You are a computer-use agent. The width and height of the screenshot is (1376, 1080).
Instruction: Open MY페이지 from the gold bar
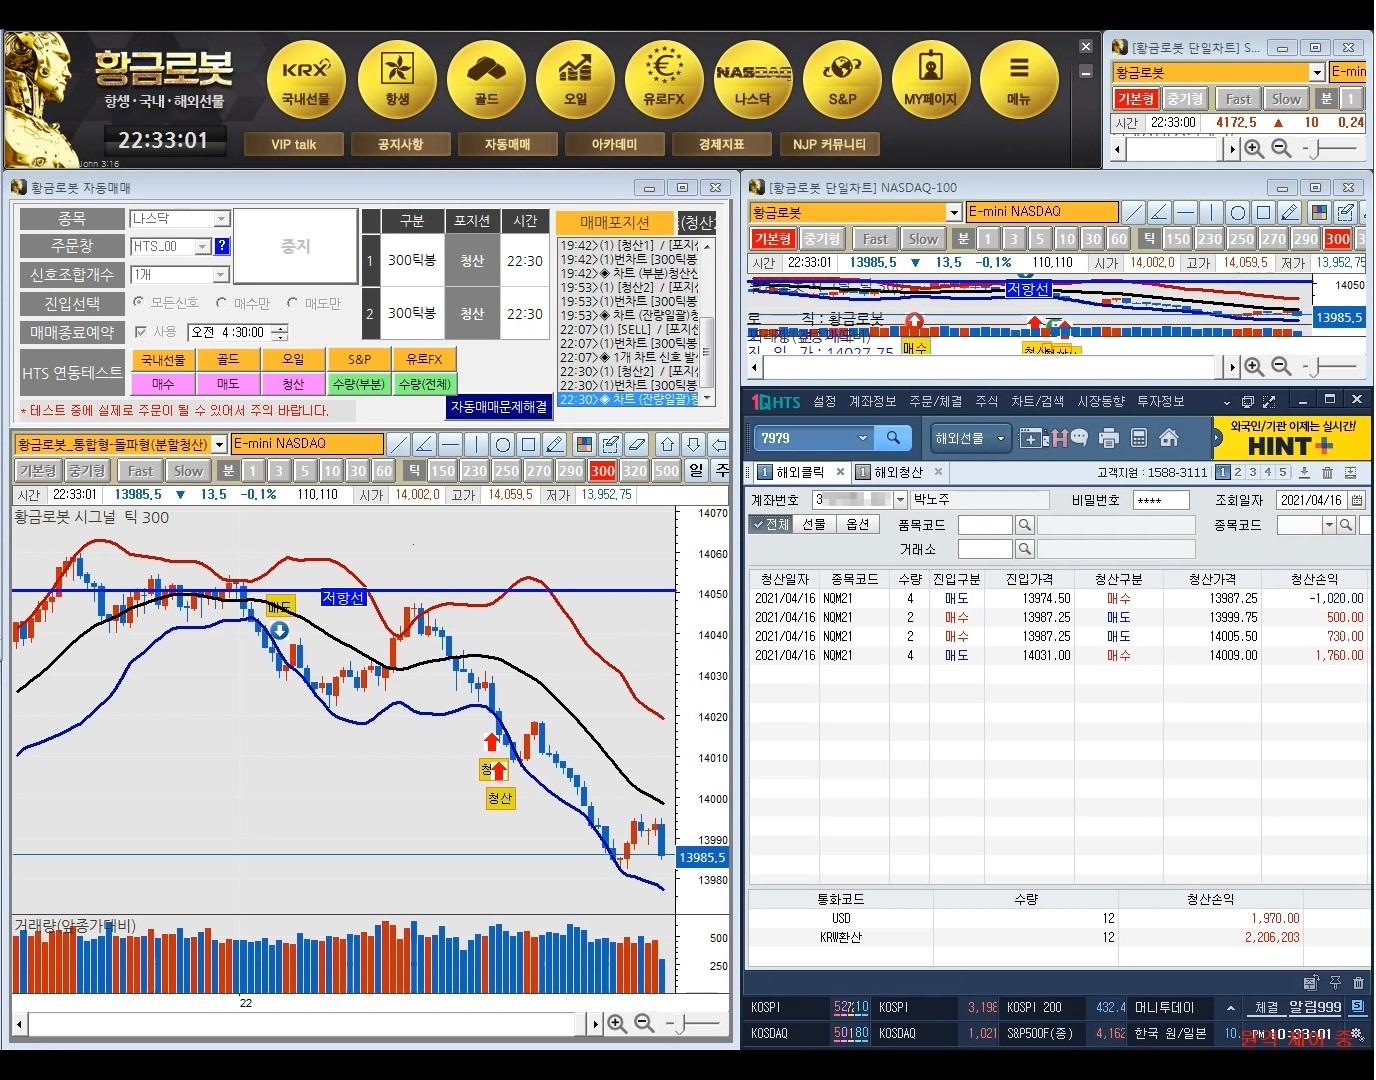(931, 80)
